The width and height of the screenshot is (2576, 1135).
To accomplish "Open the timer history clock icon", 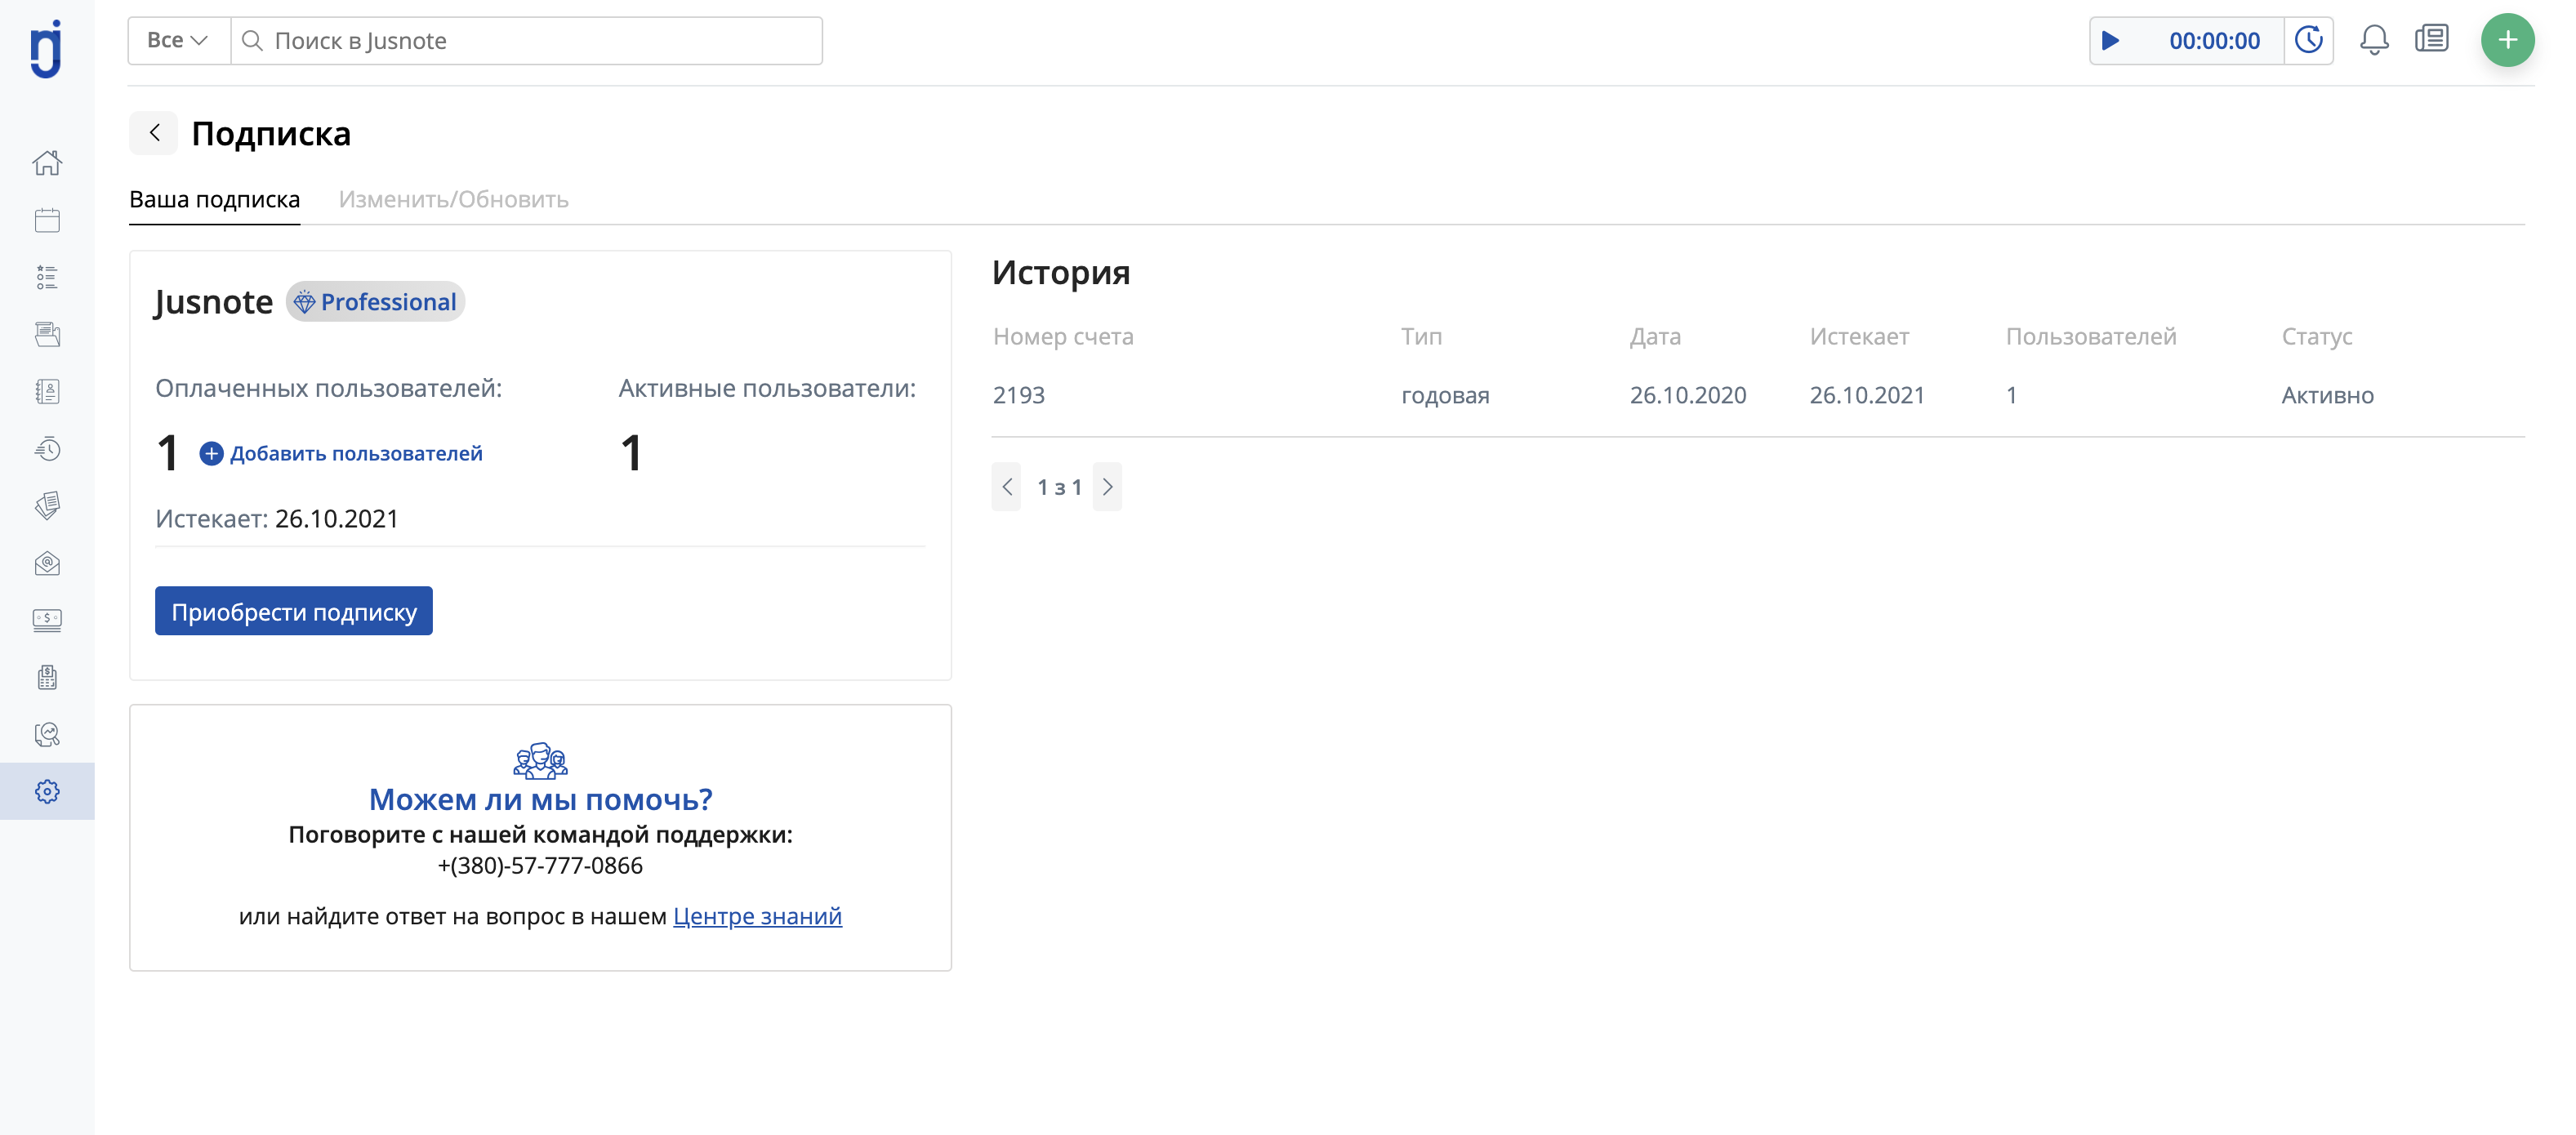I will pyautogui.click(x=2308, y=41).
